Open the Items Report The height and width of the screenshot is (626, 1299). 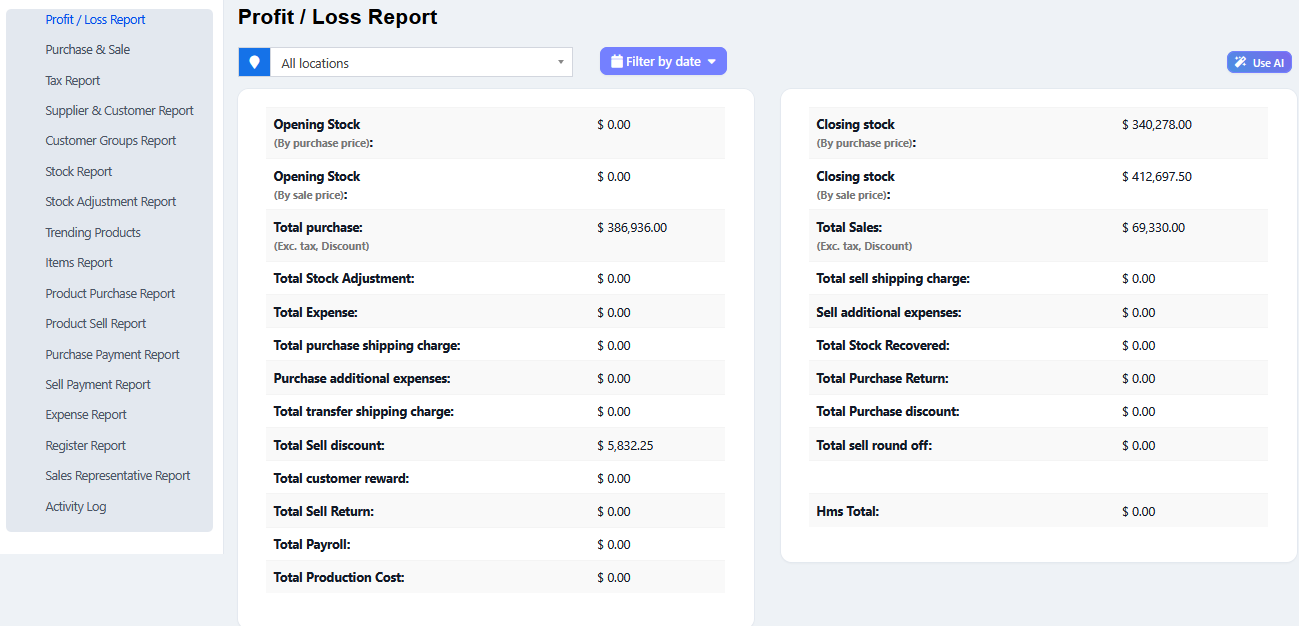pos(78,262)
